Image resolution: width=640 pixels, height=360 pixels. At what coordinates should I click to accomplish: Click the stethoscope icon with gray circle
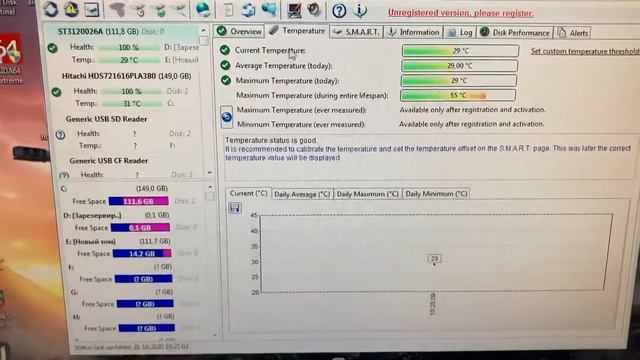tap(139, 10)
